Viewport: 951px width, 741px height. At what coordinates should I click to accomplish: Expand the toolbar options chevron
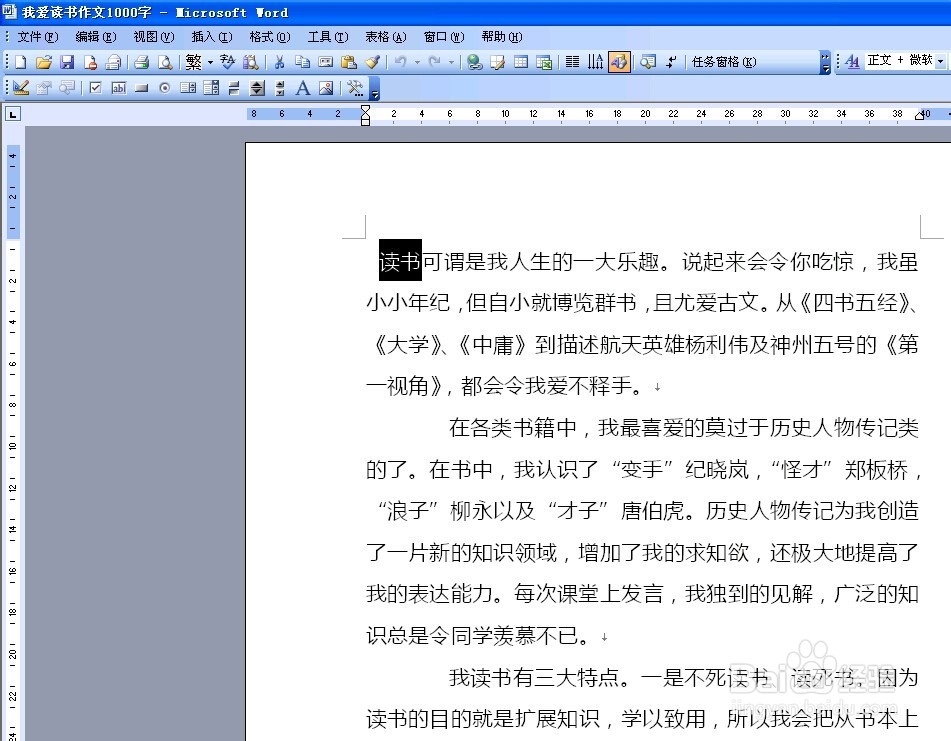tap(826, 61)
